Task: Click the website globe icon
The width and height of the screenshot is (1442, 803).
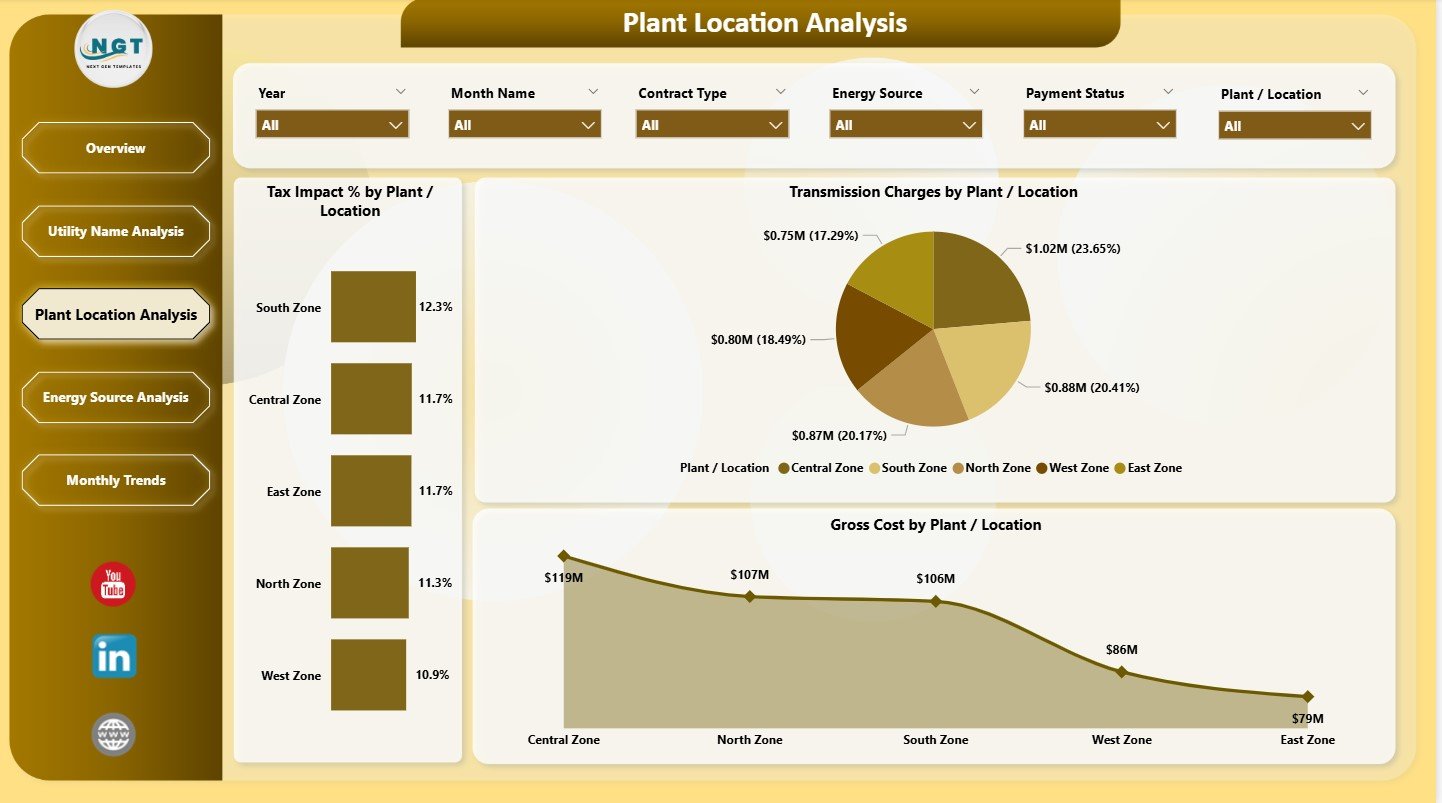Action: [113, 733]
